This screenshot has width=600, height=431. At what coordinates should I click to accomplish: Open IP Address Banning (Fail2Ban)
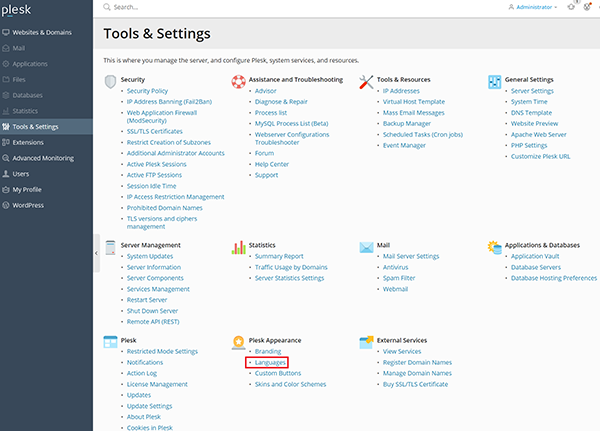169,101
